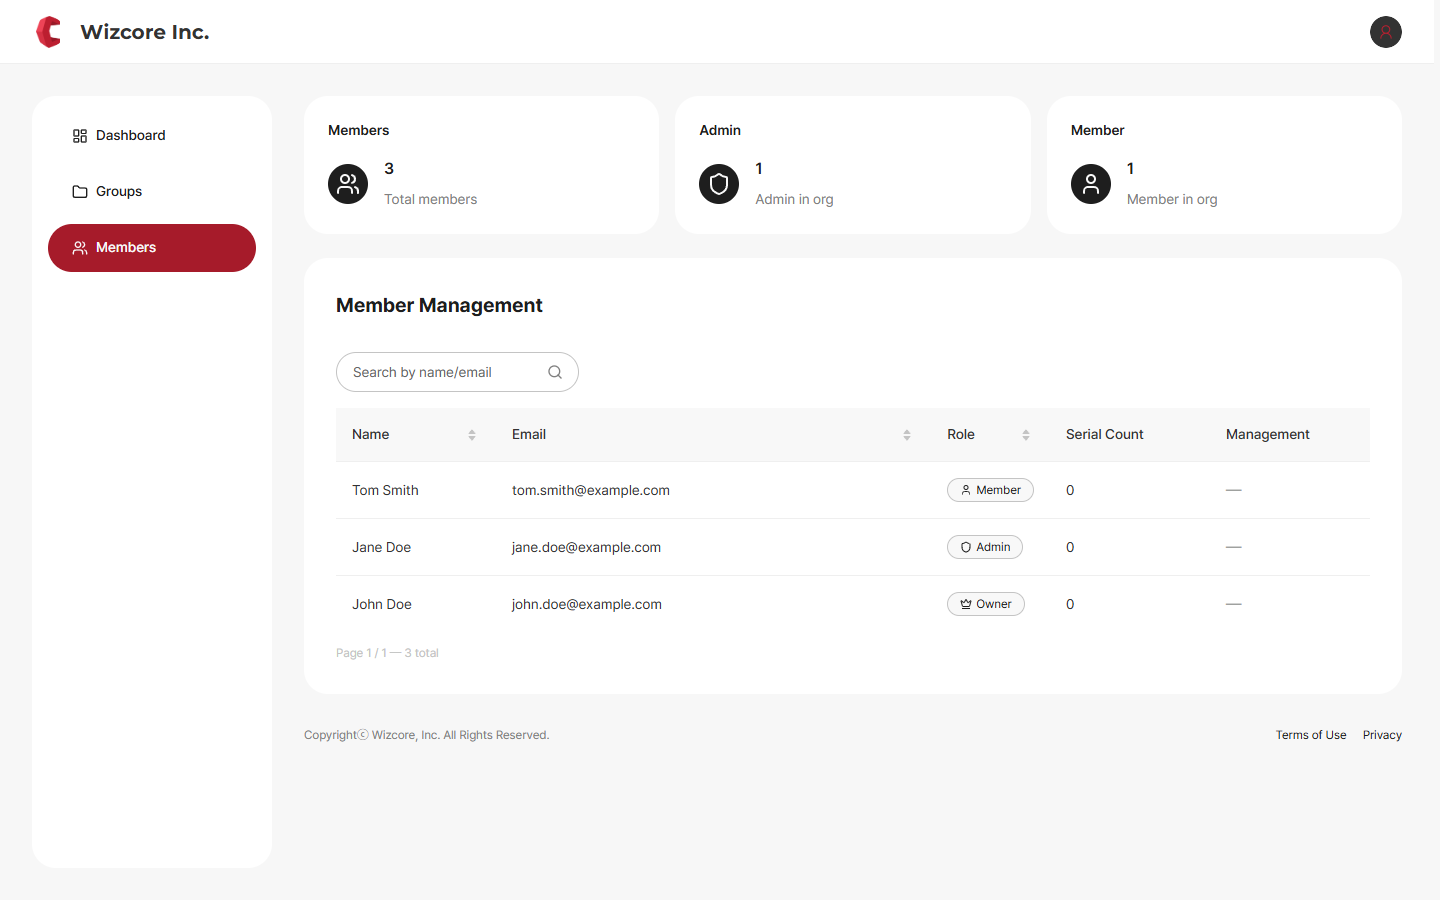Click the Member person icon in card
Screen dimensions: 1440x900
point(1091,184)
